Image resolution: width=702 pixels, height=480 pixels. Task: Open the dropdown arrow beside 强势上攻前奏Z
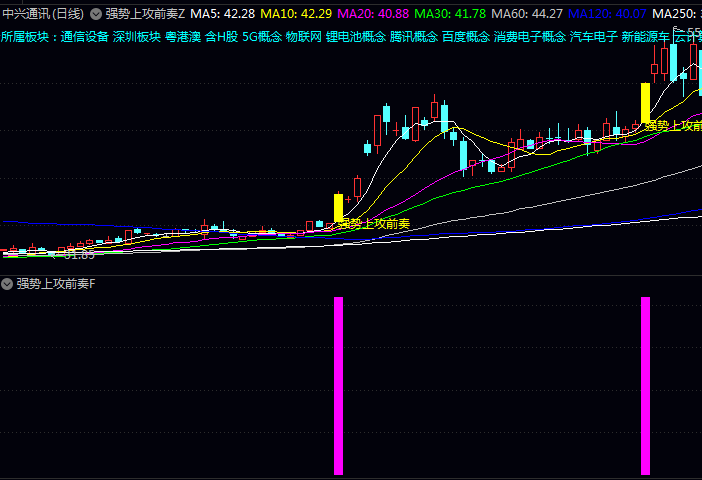[x=96, y=14]
